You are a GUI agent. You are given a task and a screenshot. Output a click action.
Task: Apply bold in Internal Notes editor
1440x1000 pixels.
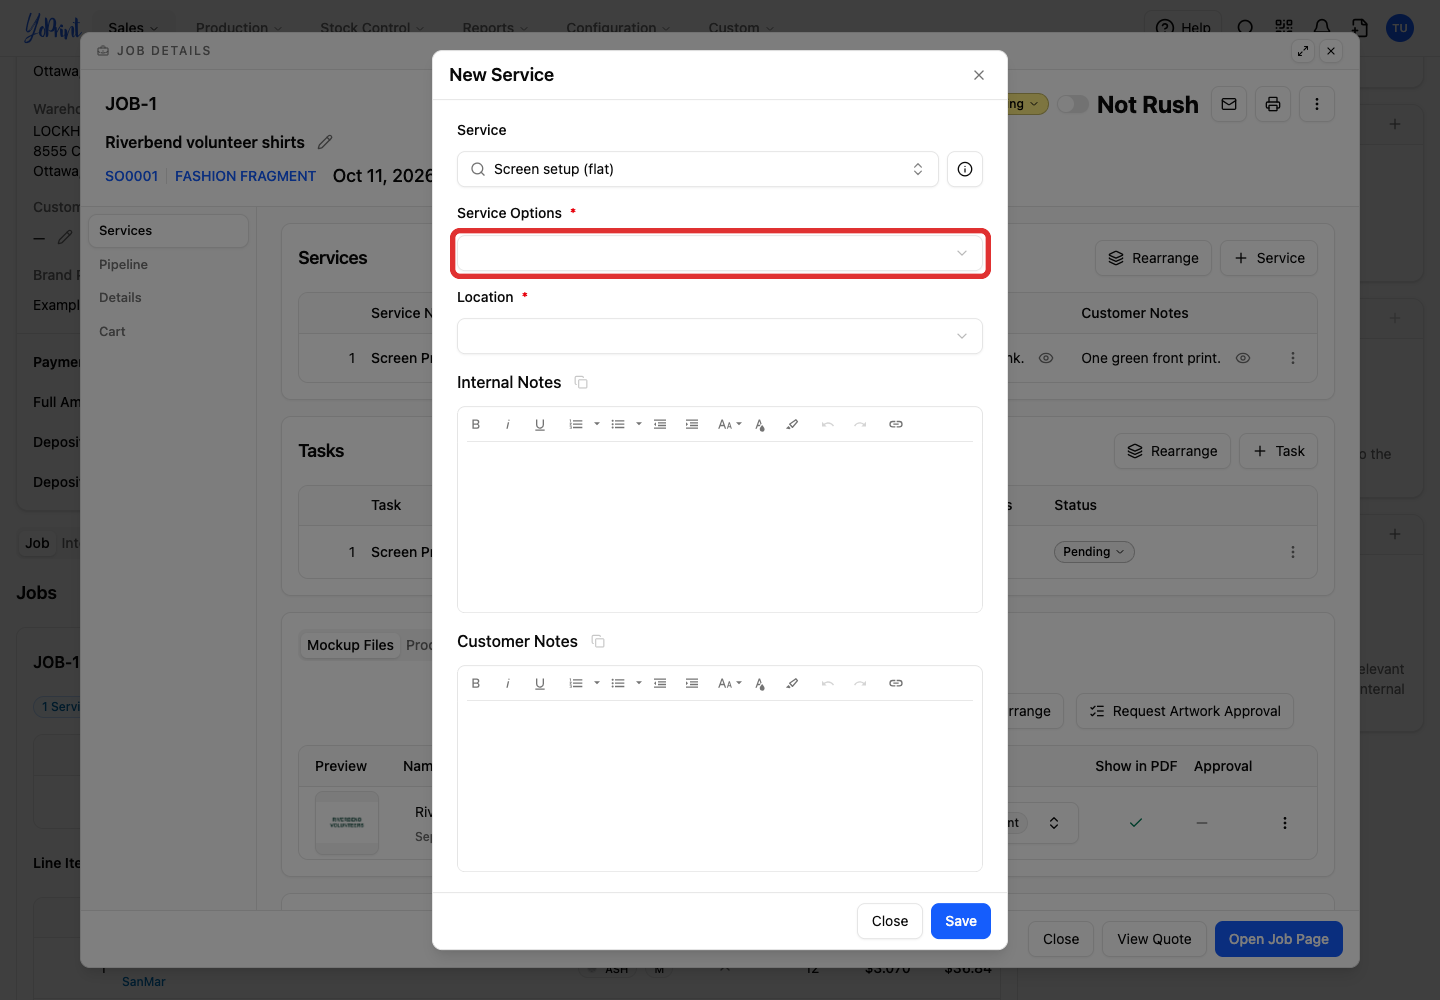(x=476, y=424)
